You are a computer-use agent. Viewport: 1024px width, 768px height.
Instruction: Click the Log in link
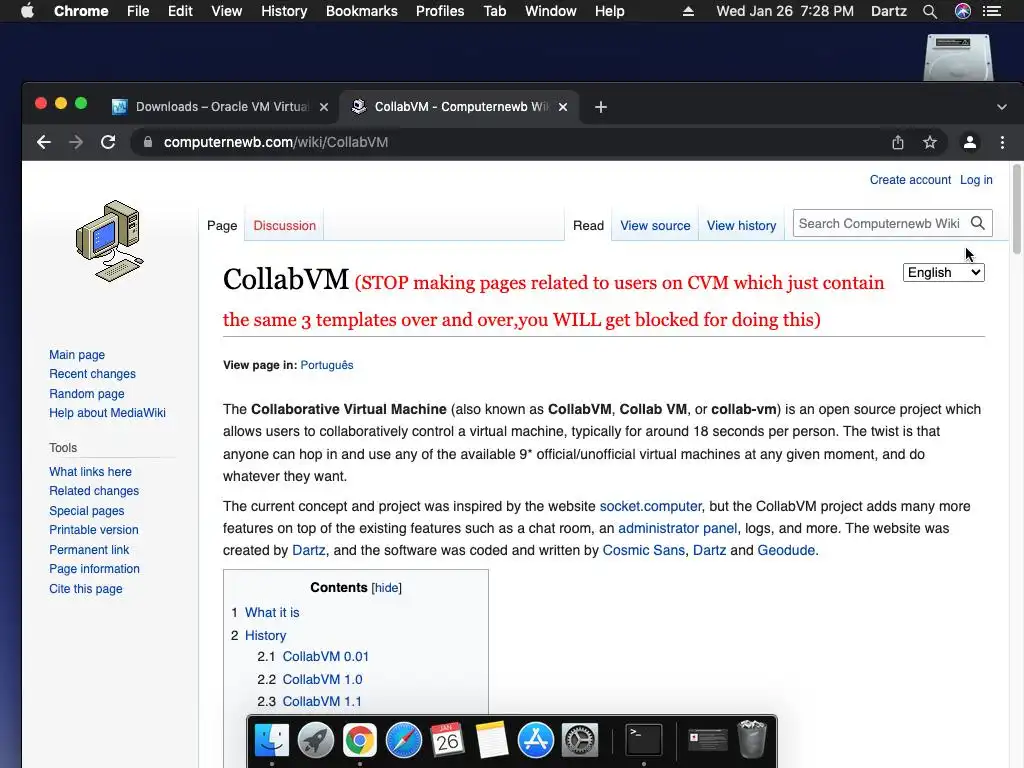click(x=976, y=180)
